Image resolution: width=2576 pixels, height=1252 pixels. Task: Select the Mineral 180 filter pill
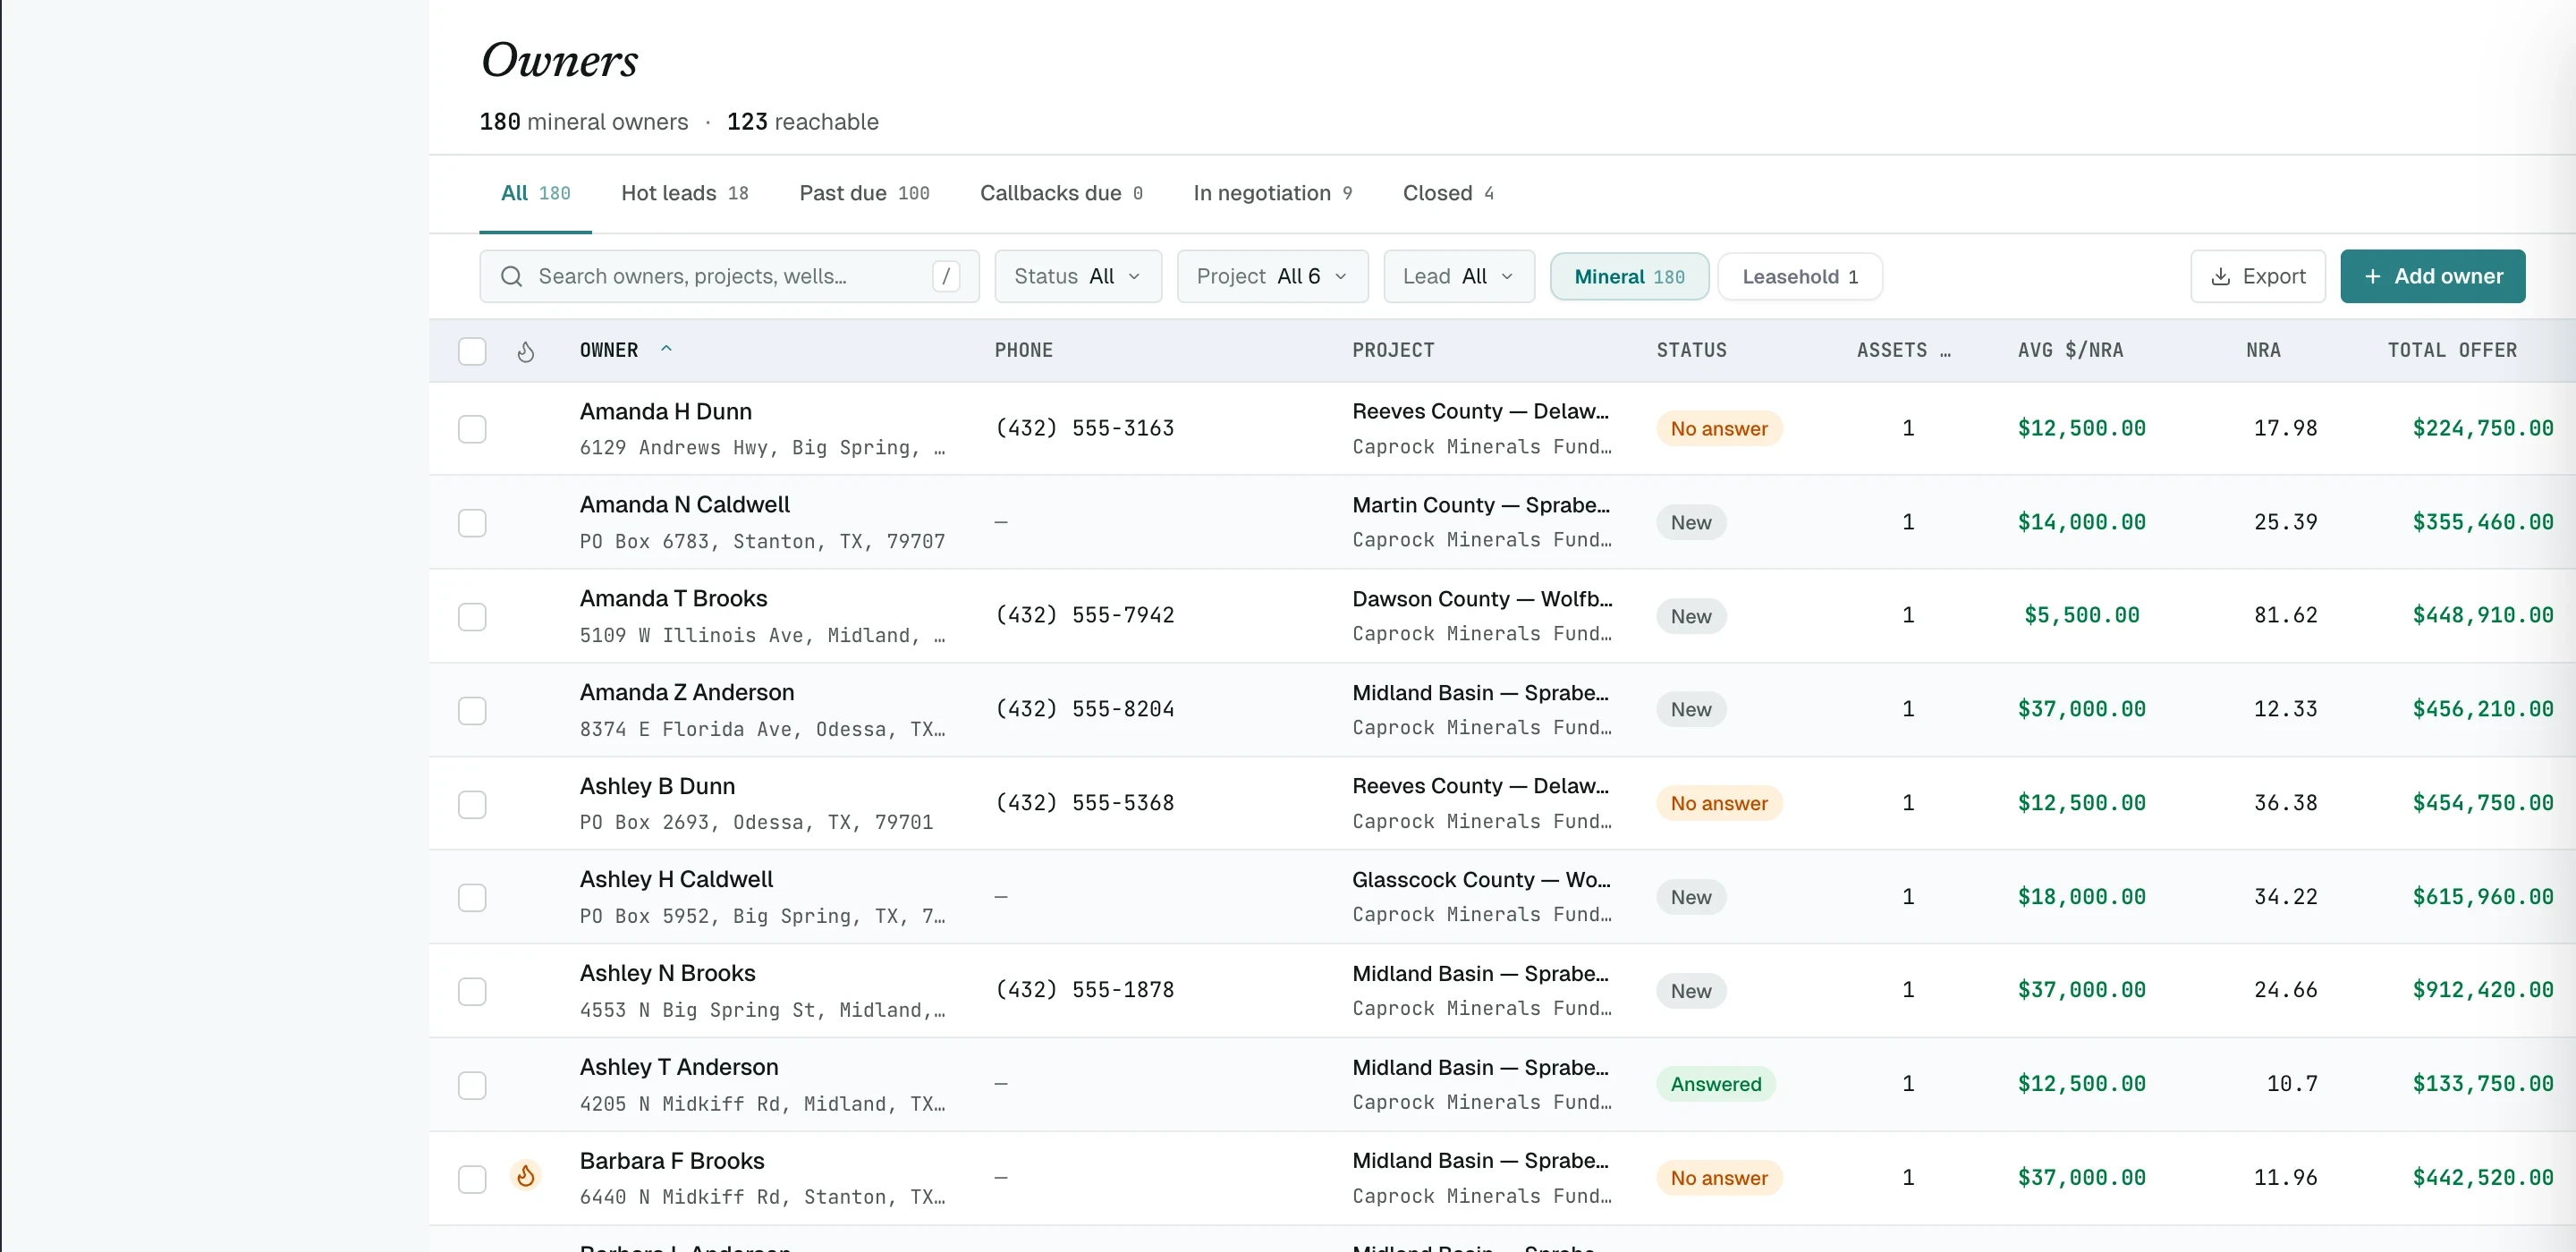1629,276
